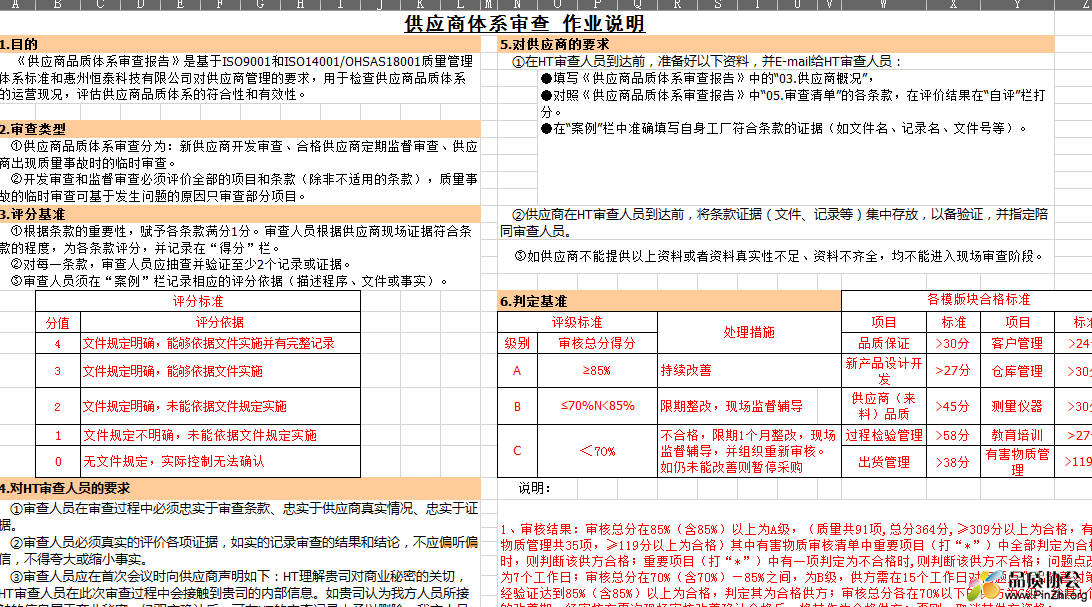Select score cell 2 in 分值 column

click(x=58, y=406)
